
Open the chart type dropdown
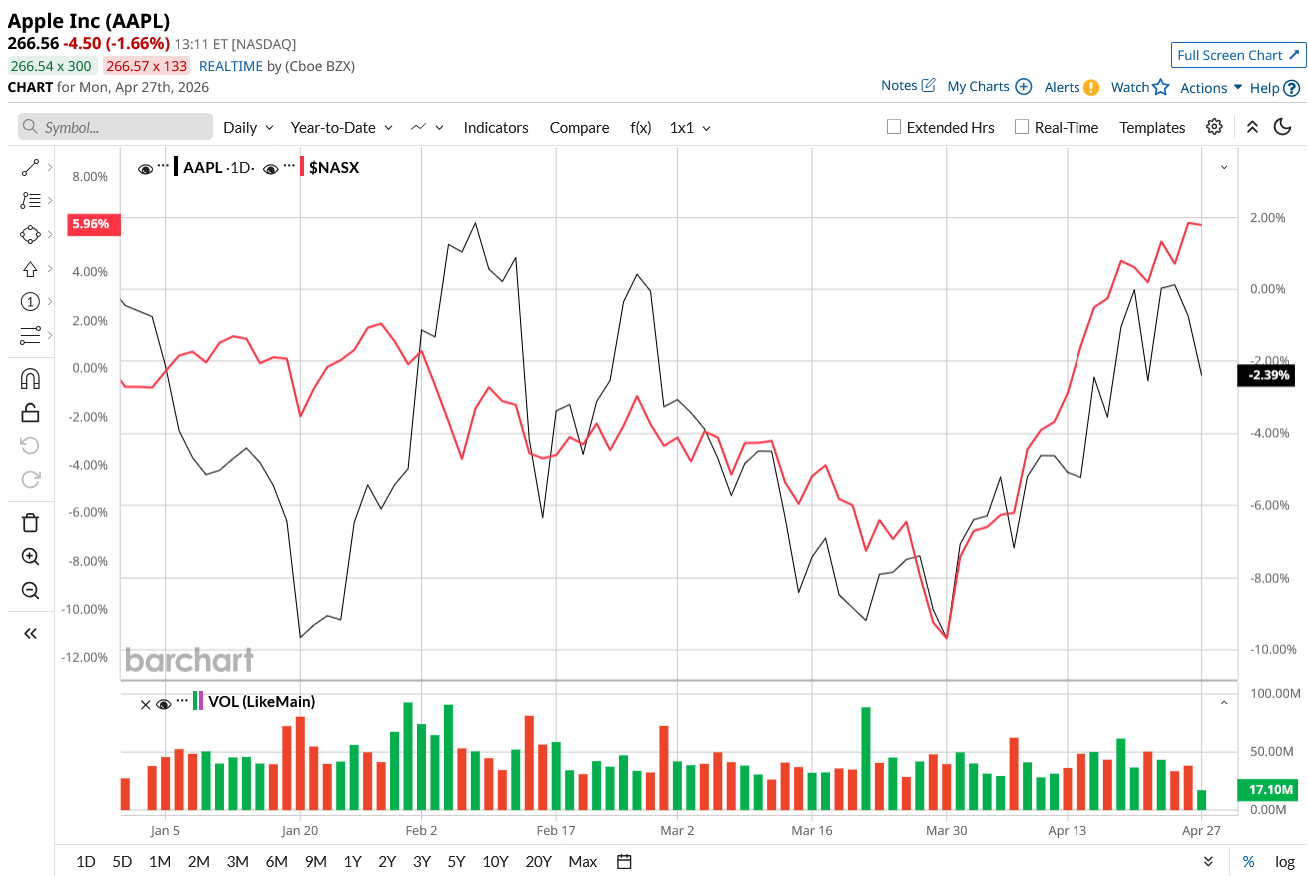(428, 127)
